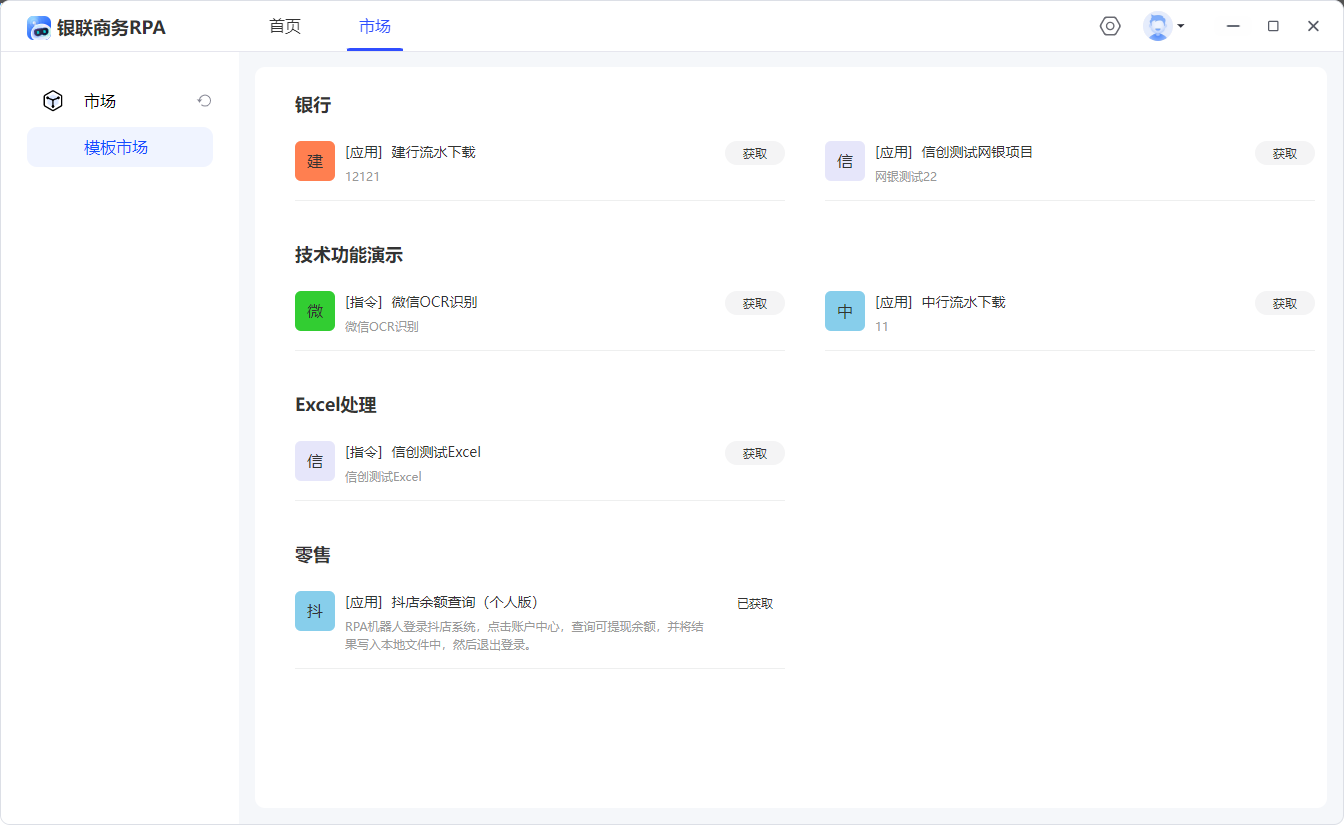Viewport: 1344px width, 825px height.
Task: Click the blue 抖 app icon
Action: tap(315, 611)
